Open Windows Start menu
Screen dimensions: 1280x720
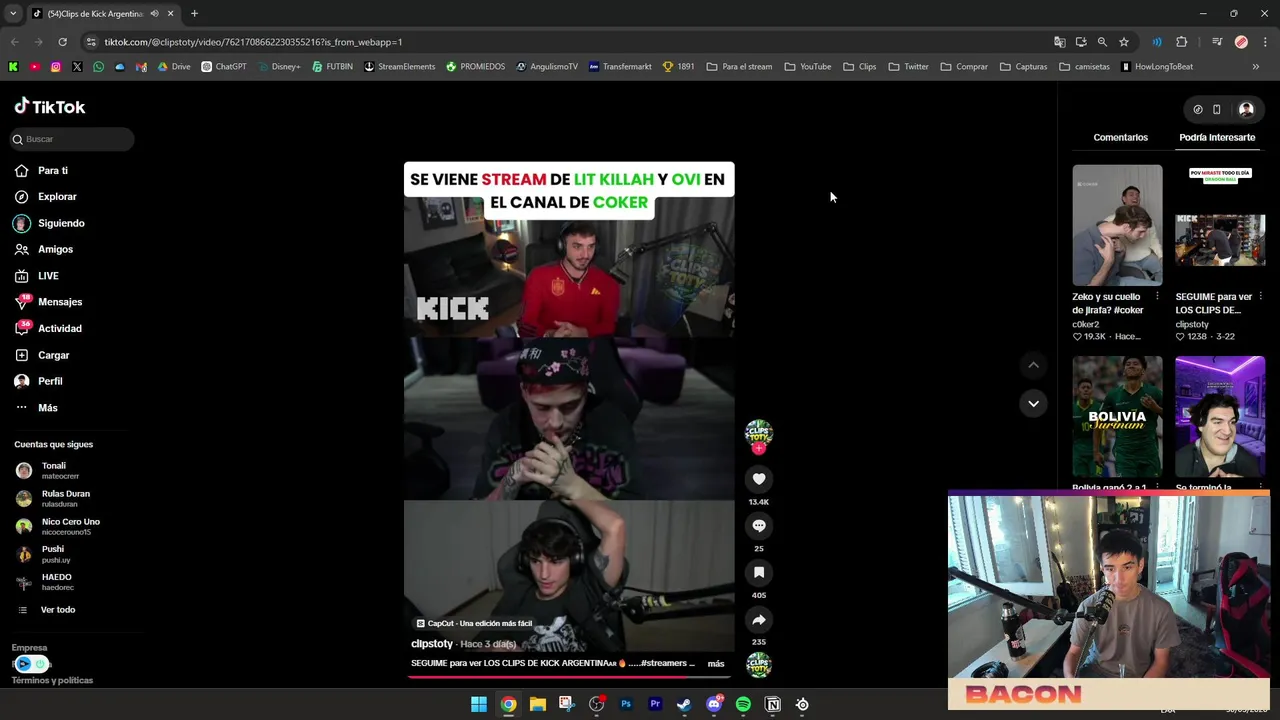[479, 704]
